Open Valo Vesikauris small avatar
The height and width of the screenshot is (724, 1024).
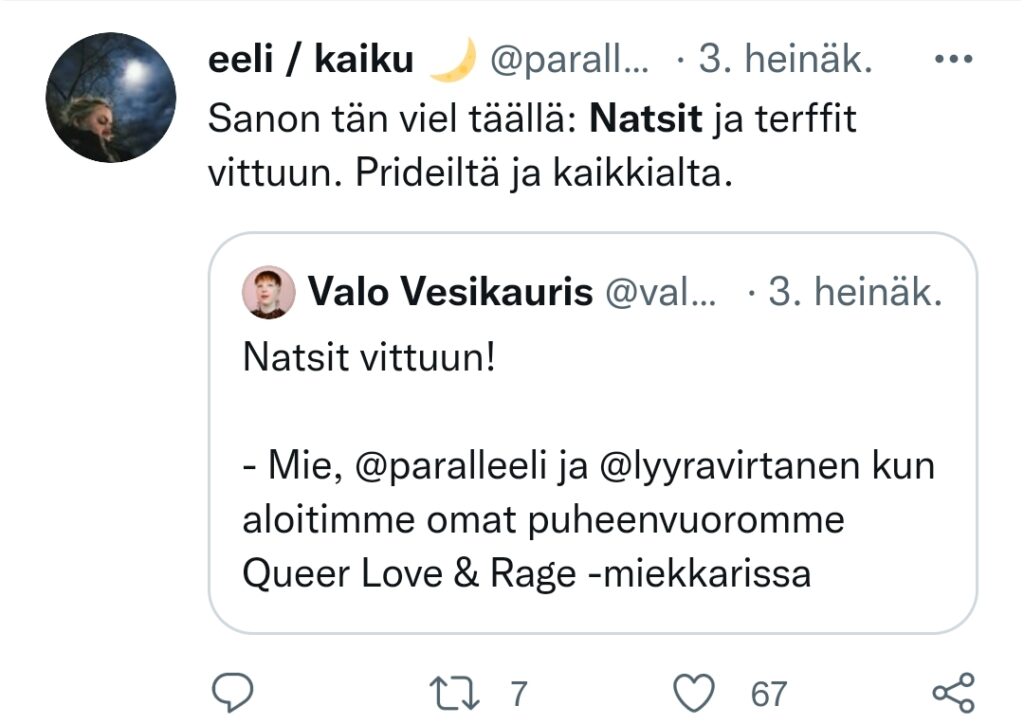point(269,292)
